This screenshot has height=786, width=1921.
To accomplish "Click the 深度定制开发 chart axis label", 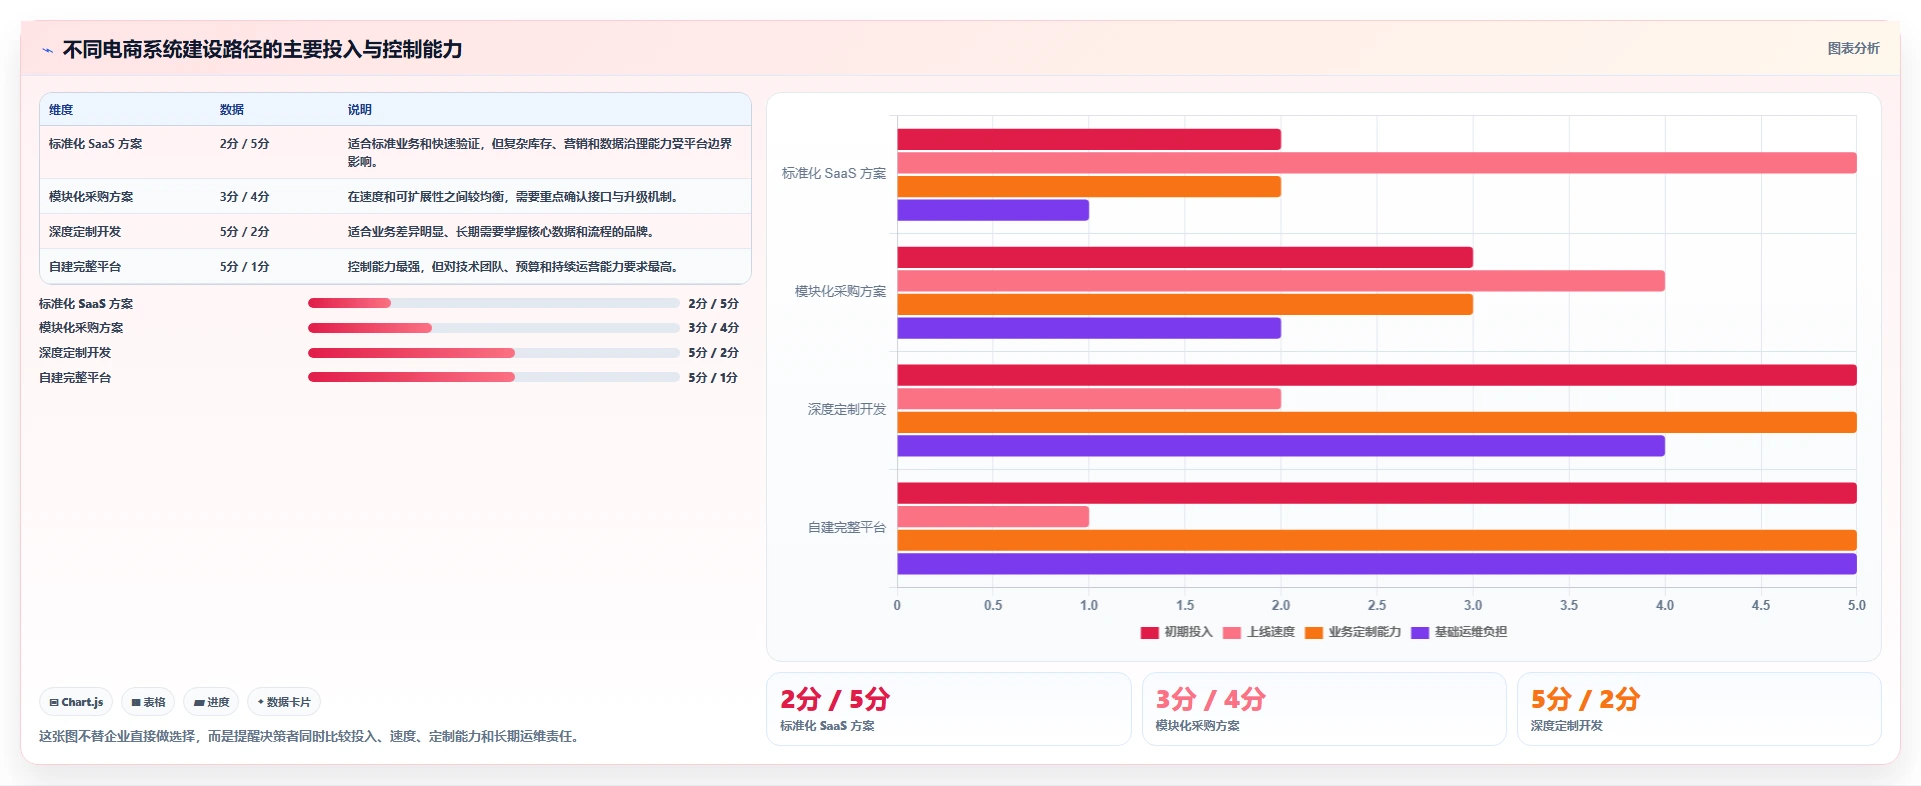I will coord(847,409).
